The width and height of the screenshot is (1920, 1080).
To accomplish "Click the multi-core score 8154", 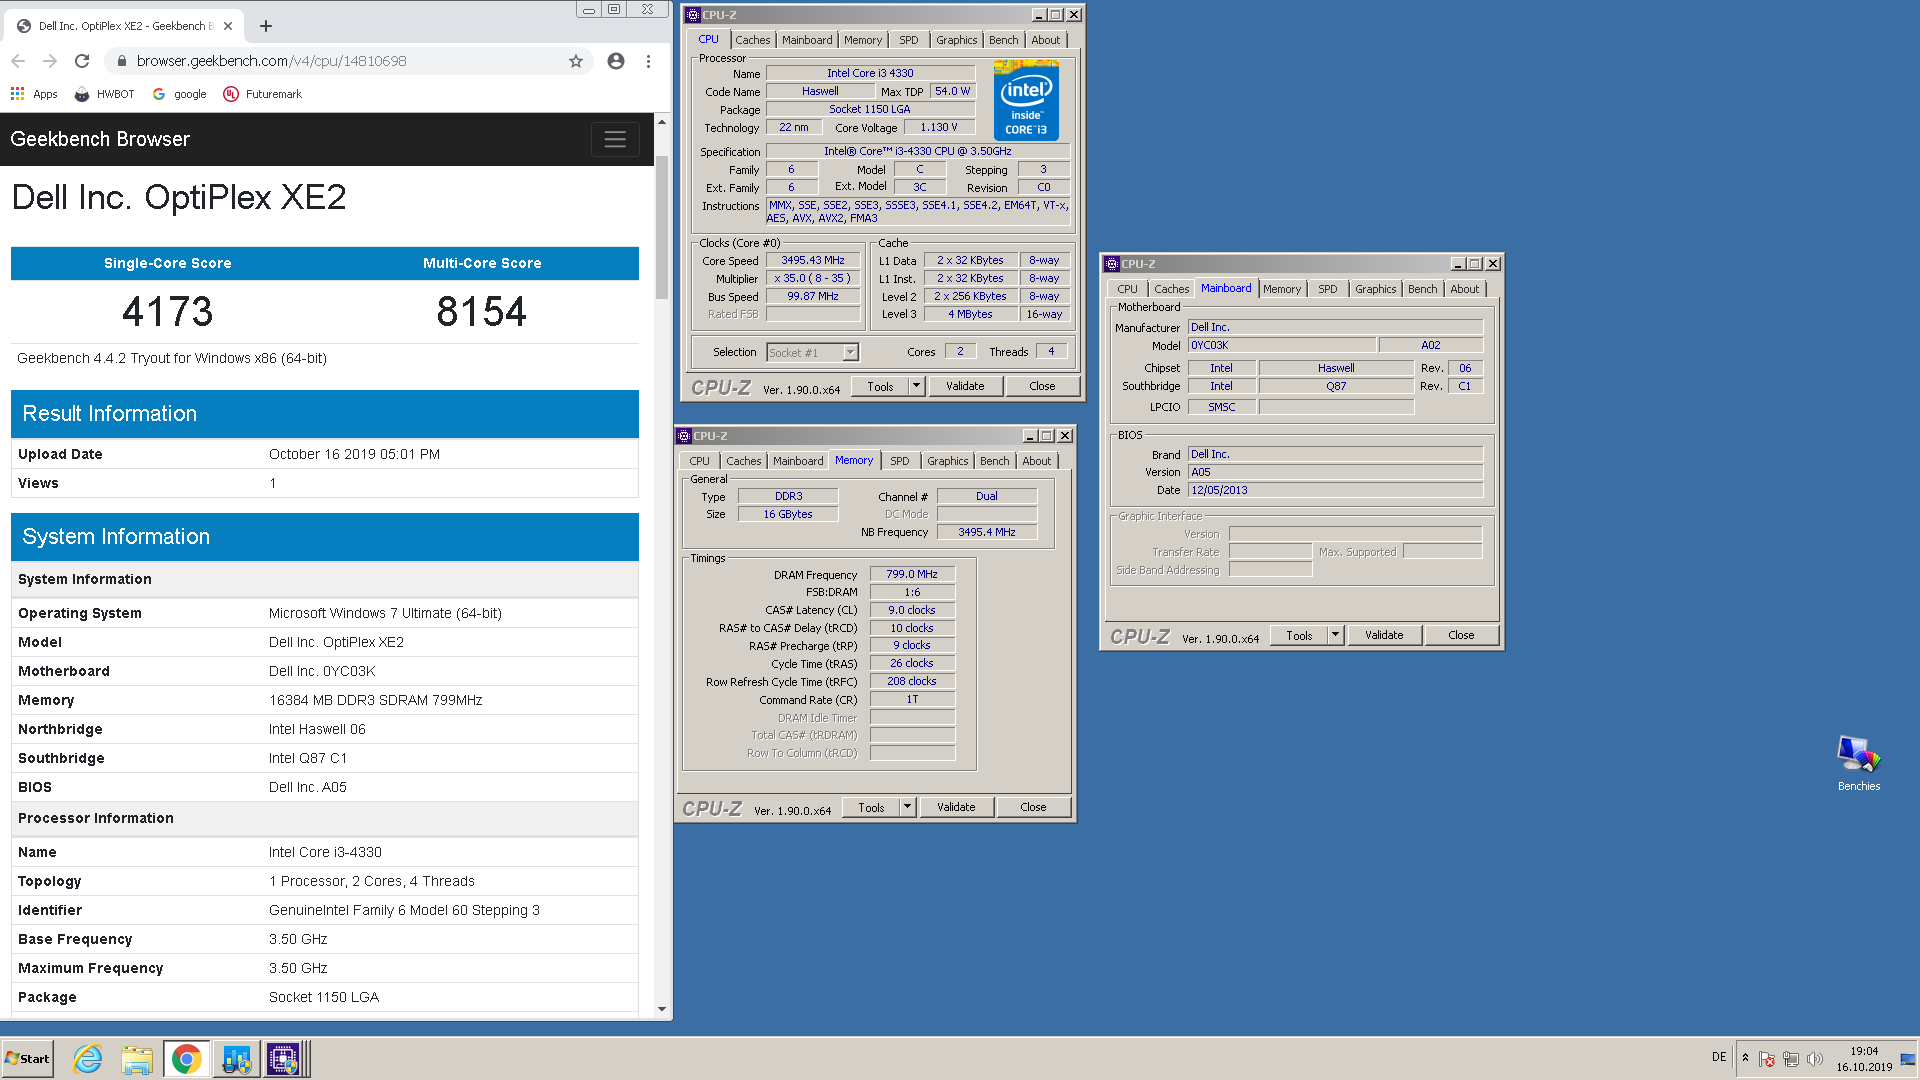I will coord(481,311).
